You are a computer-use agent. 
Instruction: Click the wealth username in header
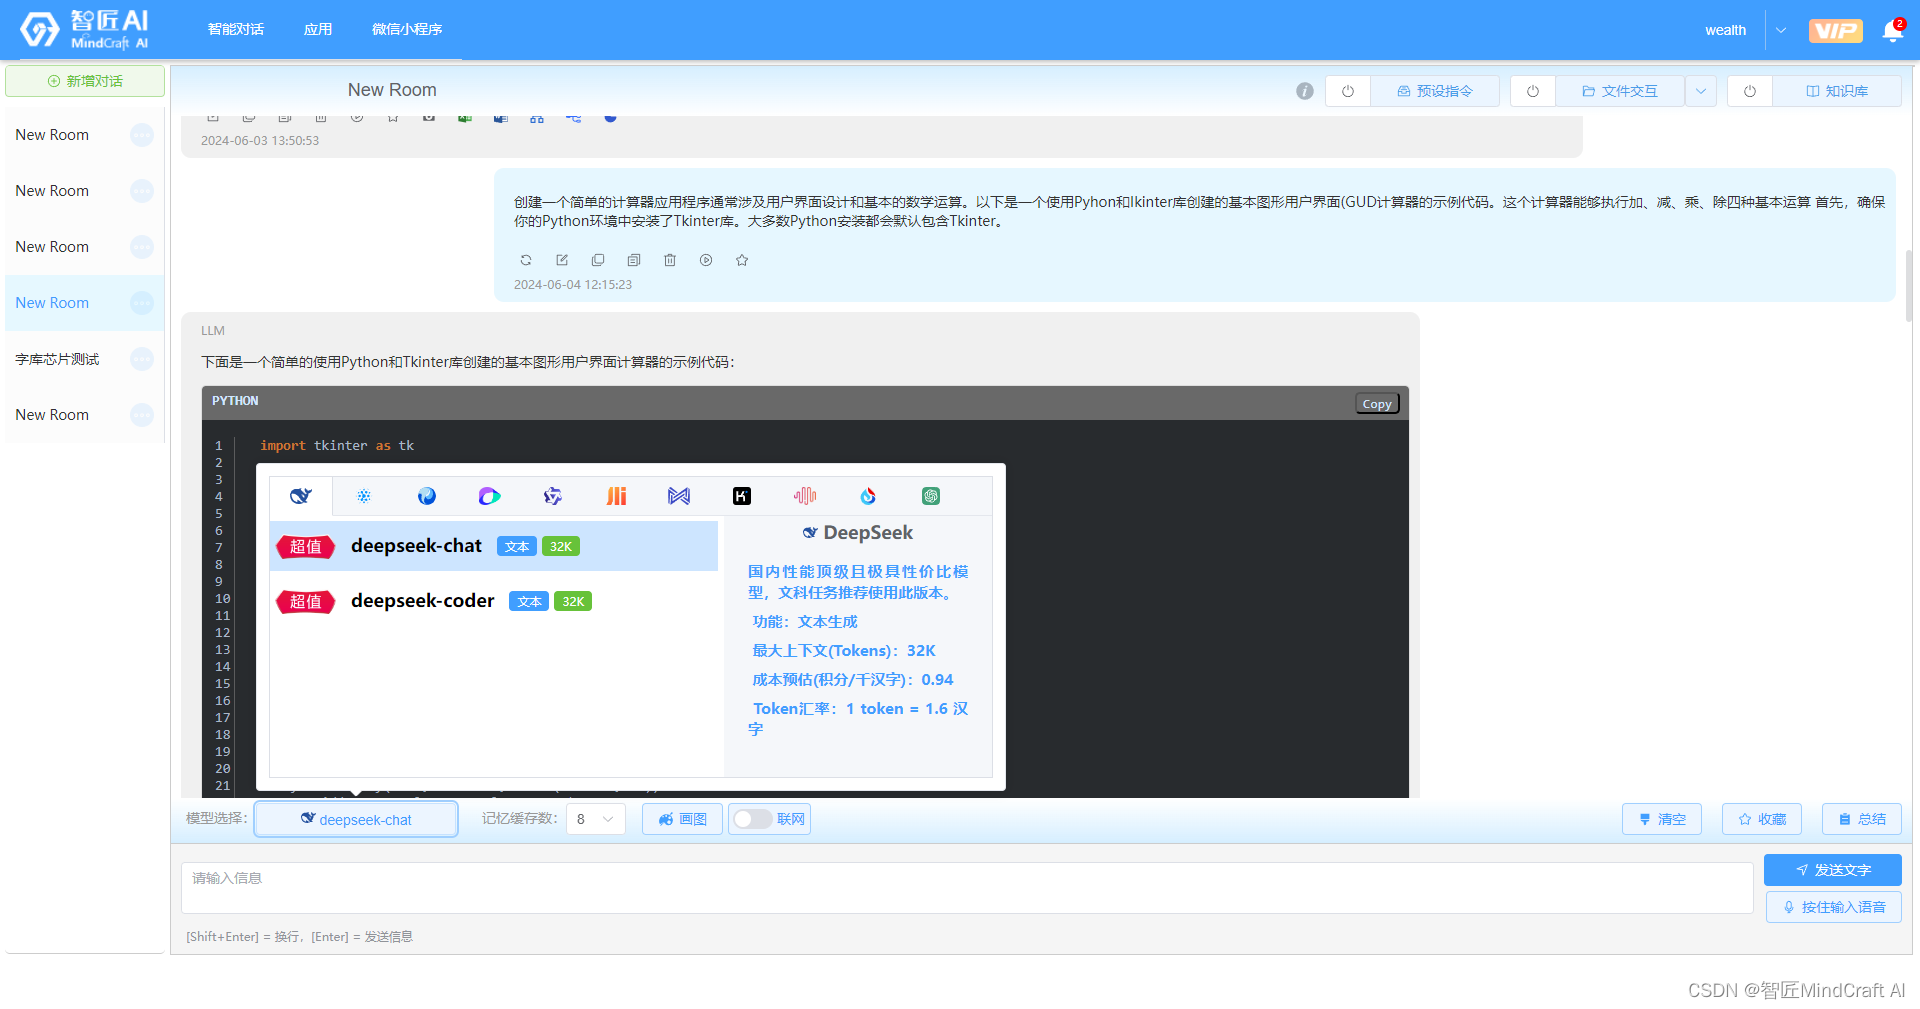coord(1725,31)
